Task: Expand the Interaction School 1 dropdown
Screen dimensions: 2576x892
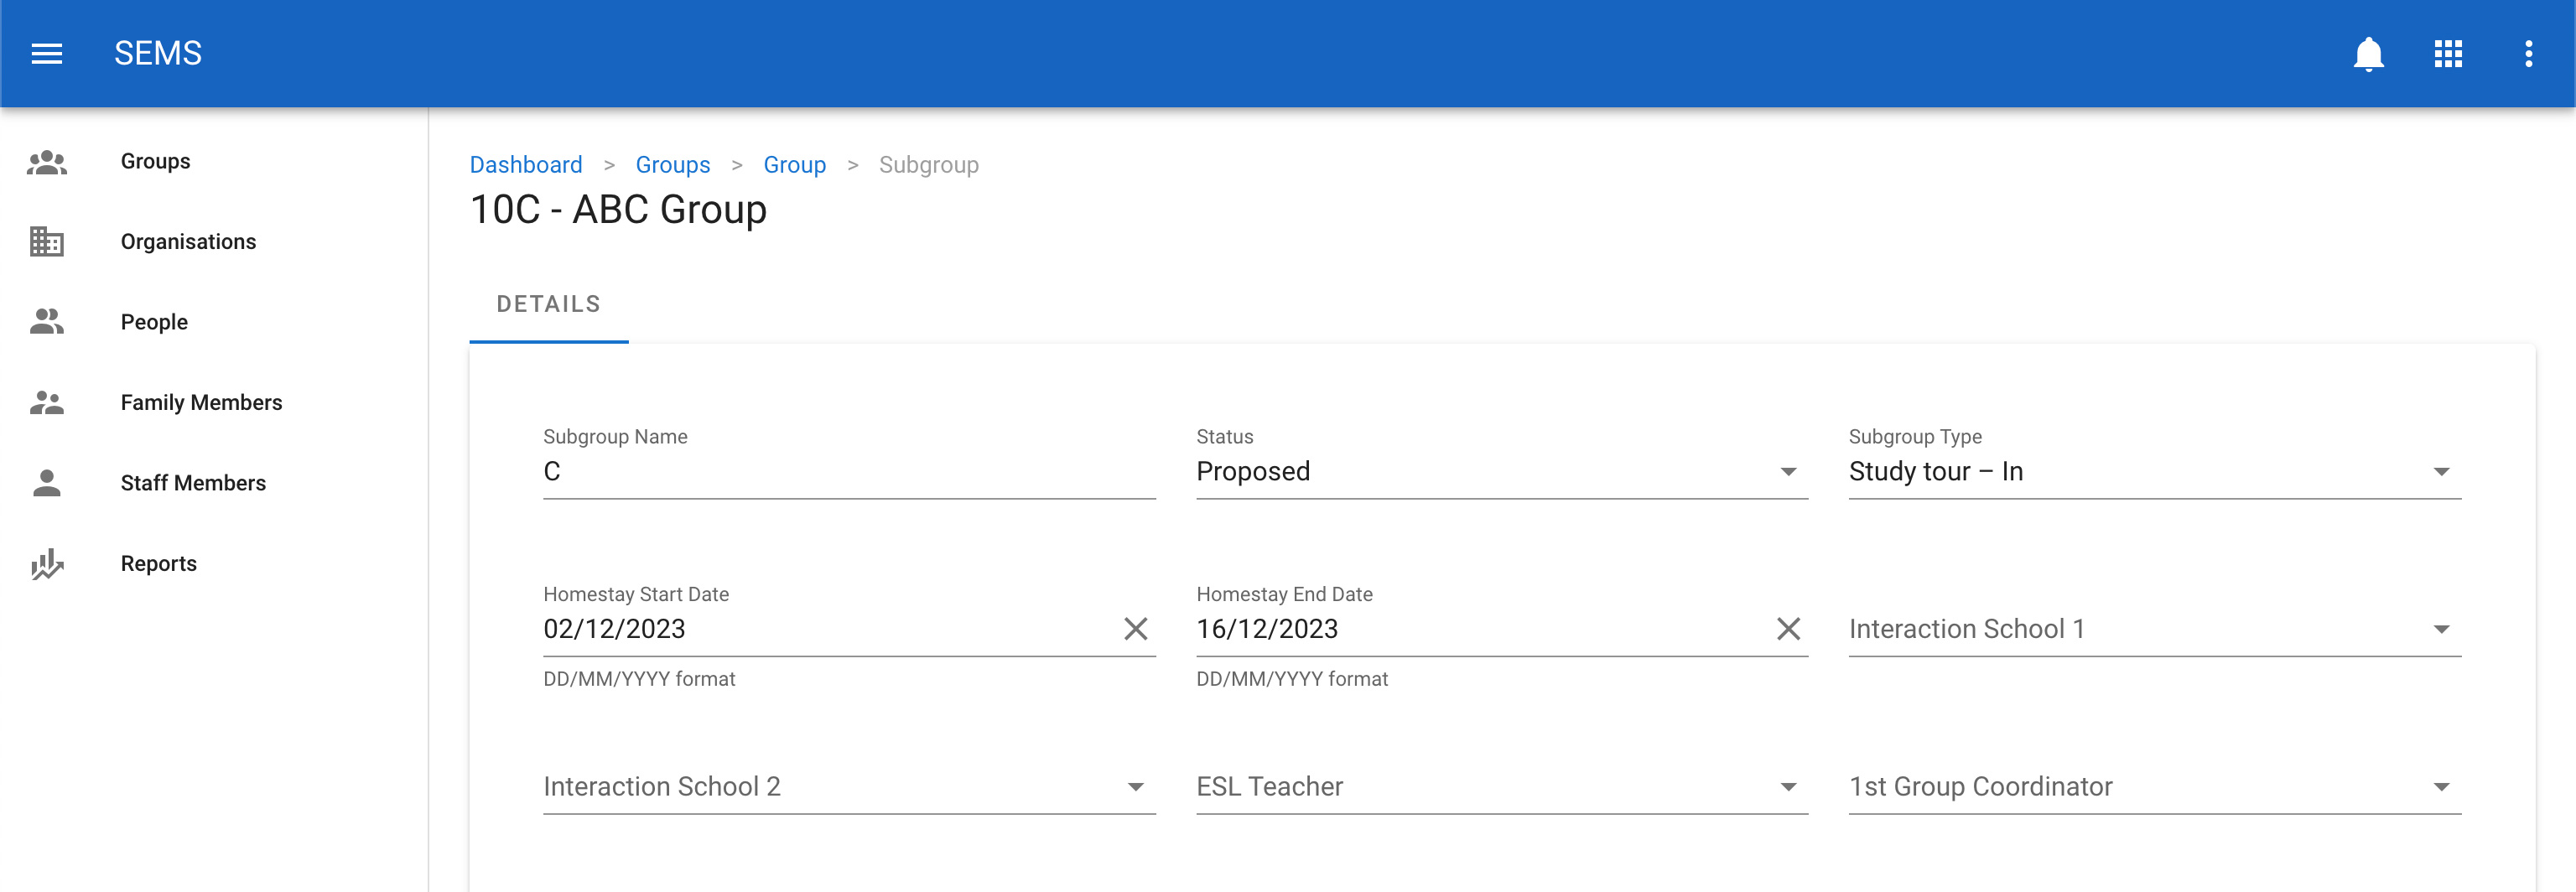Action: tap(2440, 630)
